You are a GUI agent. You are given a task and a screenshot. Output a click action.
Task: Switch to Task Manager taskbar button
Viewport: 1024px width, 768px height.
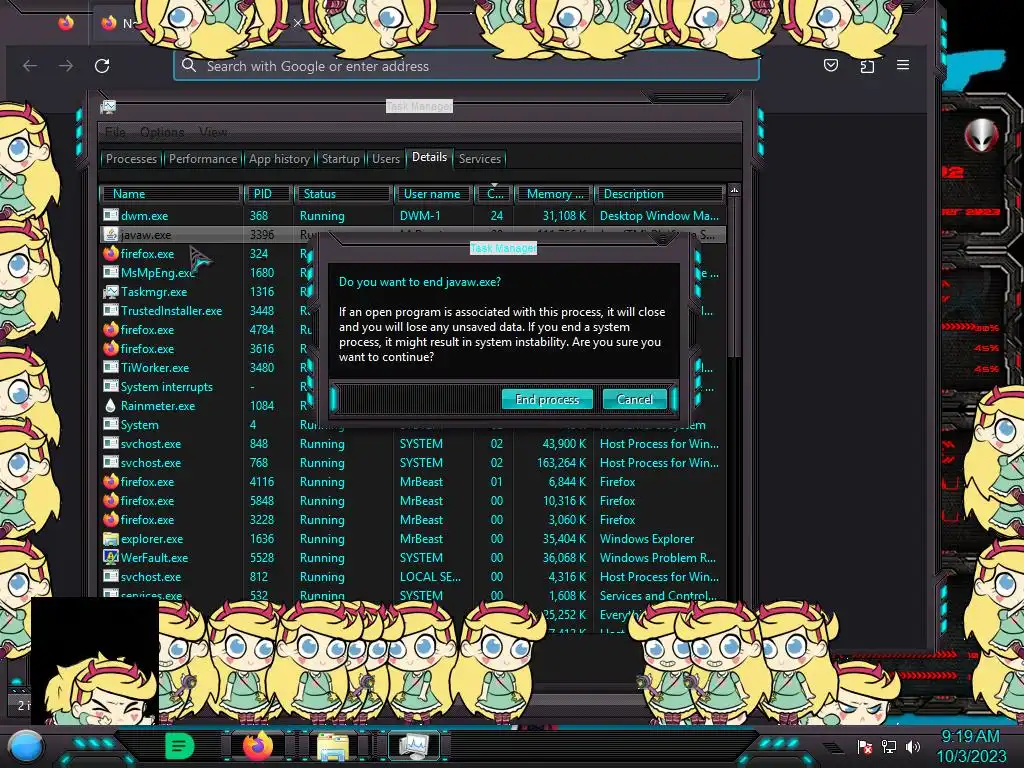point(413,746)
